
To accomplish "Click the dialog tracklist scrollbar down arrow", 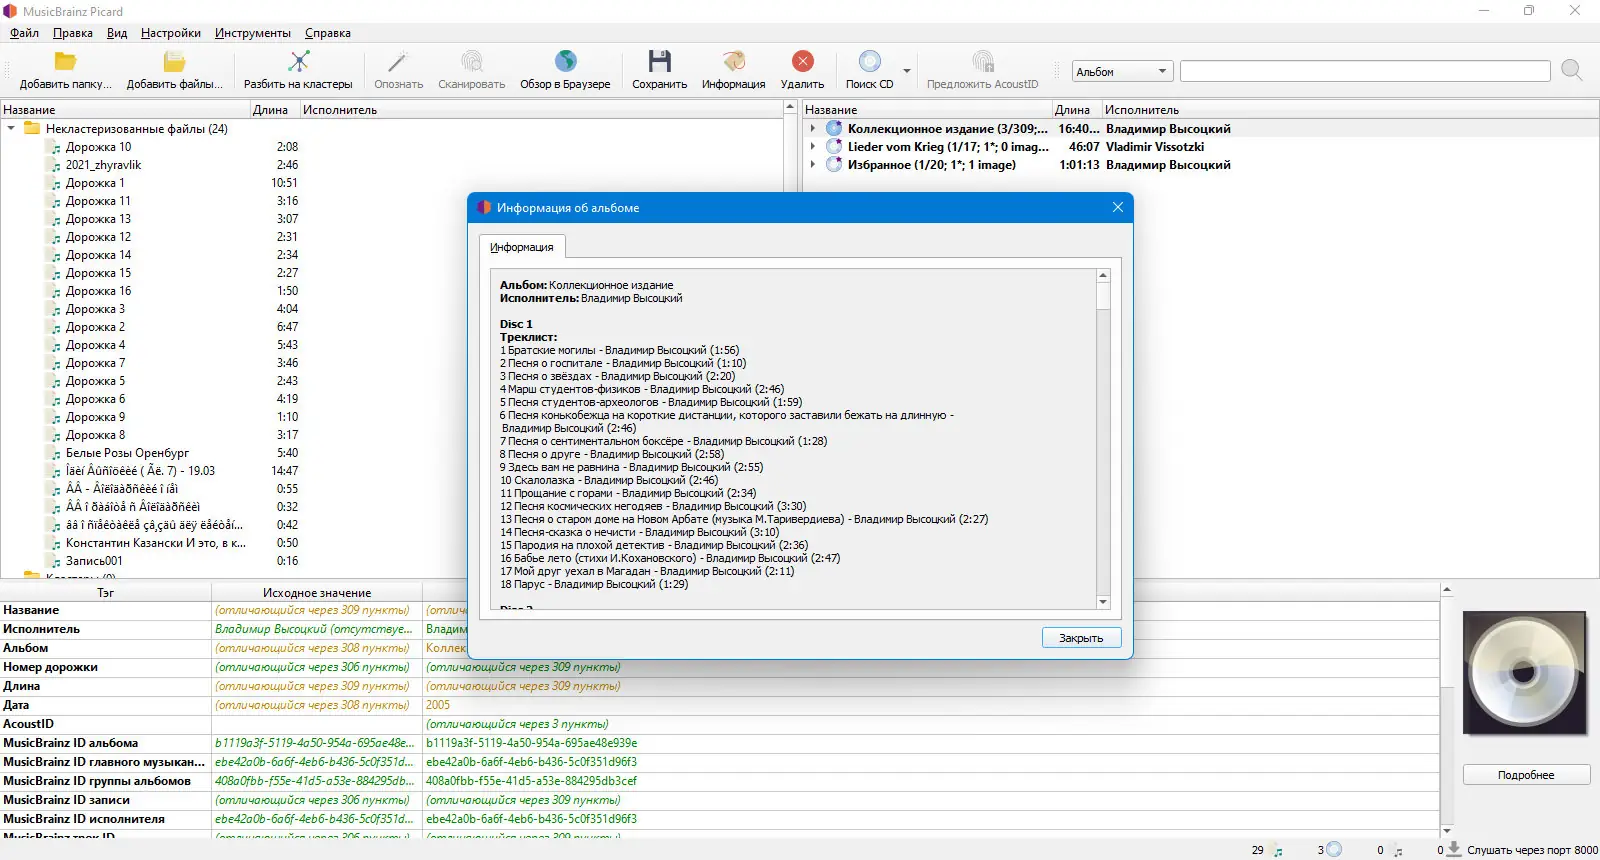I will [1103, 602].
